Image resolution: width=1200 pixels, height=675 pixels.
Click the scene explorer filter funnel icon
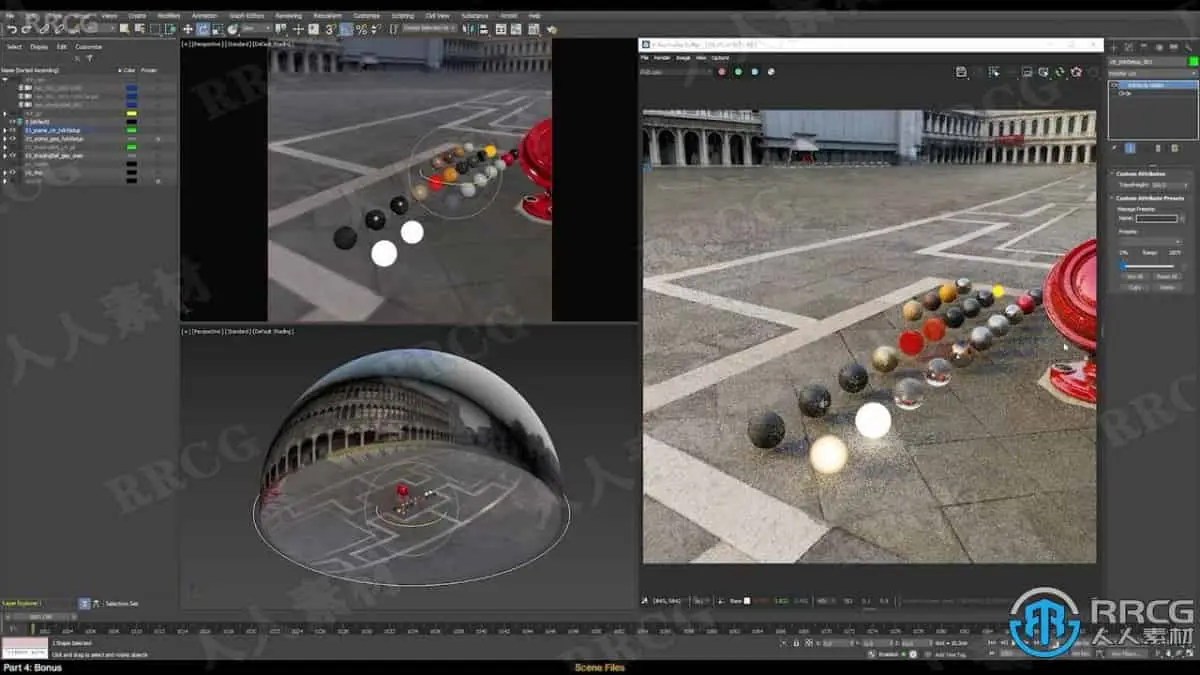[90, 59]
